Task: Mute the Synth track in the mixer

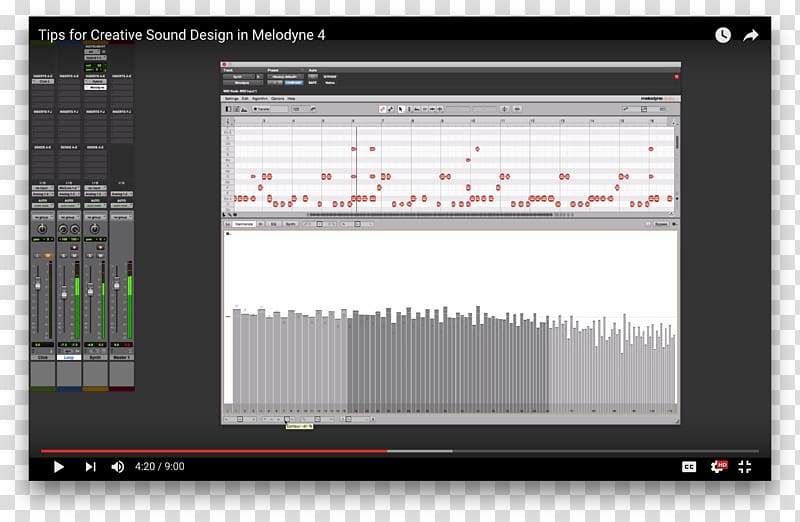Action: tap(100, 256)
